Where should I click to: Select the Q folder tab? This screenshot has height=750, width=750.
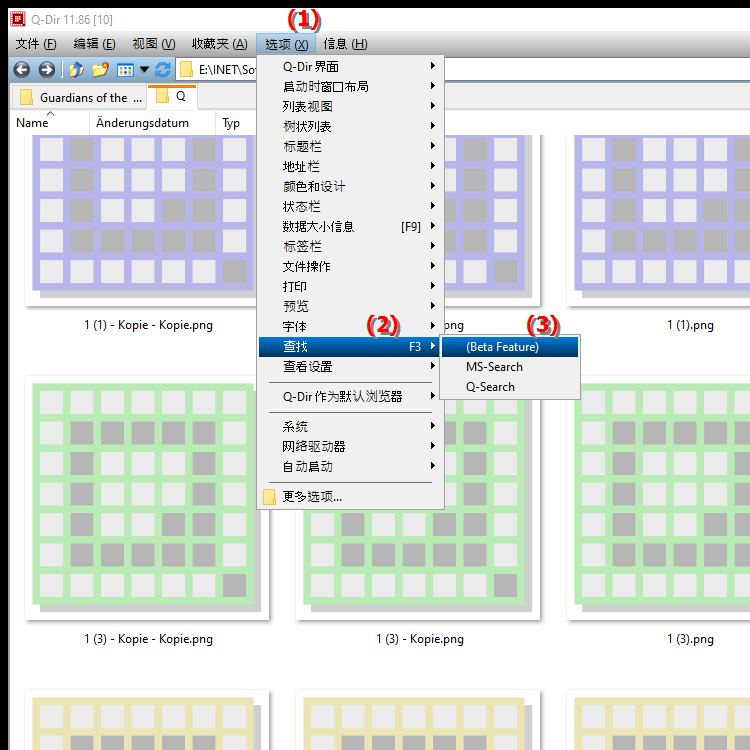(172, 96)
